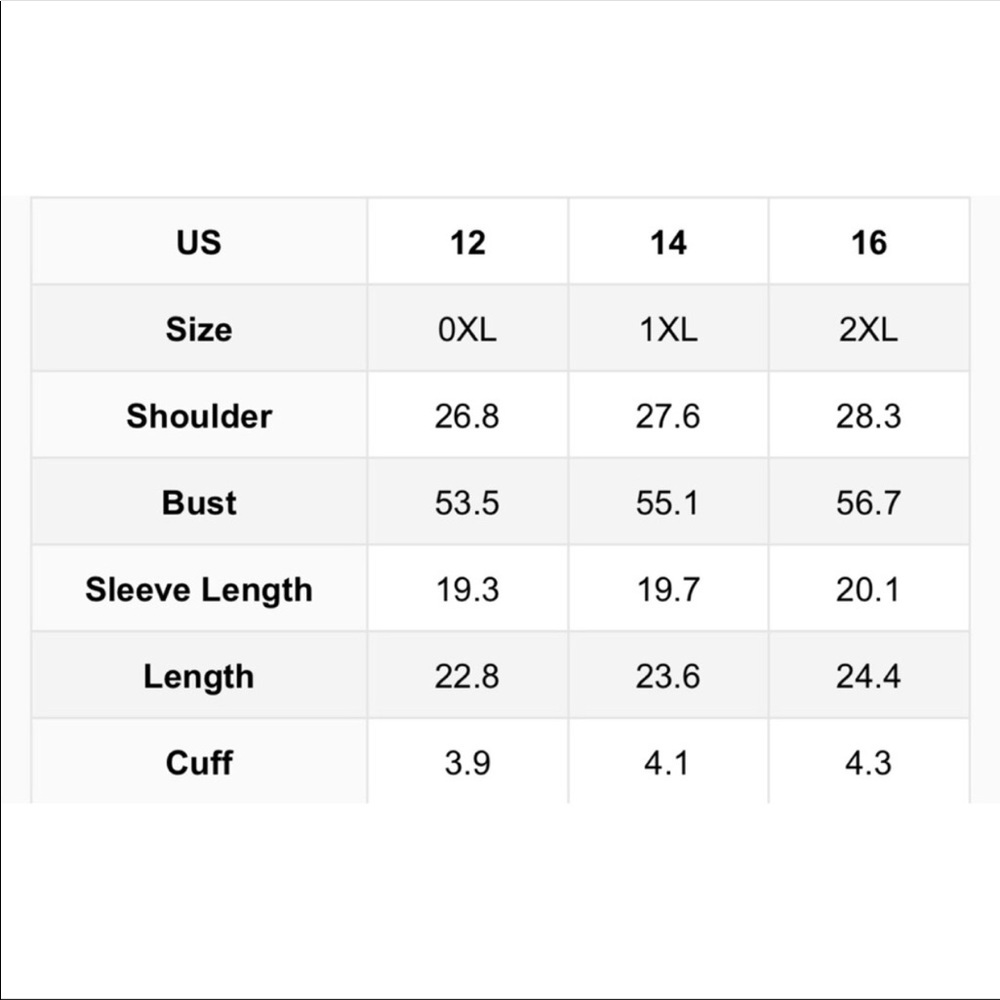1000x1000 pixels.
Task: Click the 55.1 bust measurement
Action: click(x=668, y=503)
